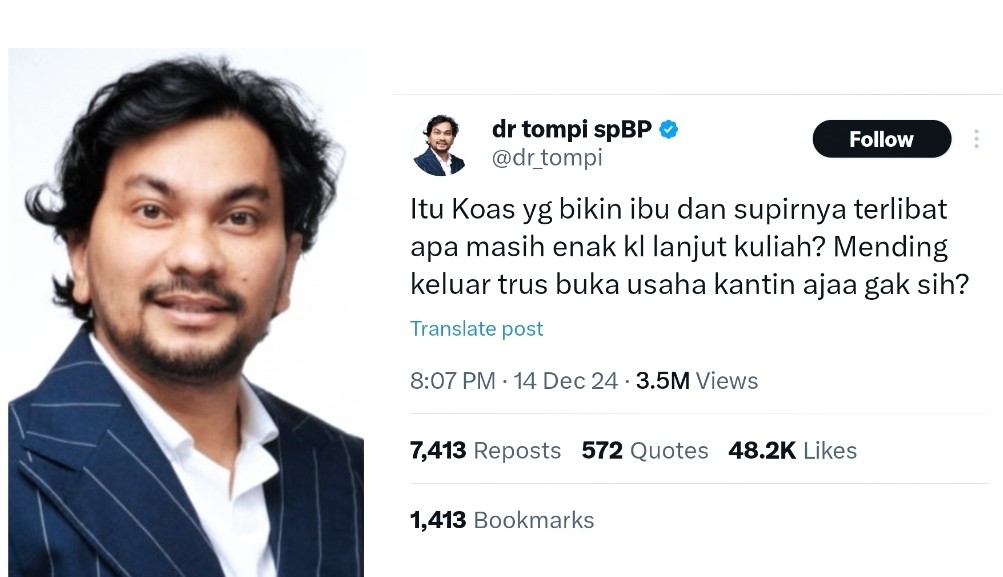Click the large portrait photo on left
This screenshot has height=577, width=1003.
pyautogui.click(x=186, y=312)
